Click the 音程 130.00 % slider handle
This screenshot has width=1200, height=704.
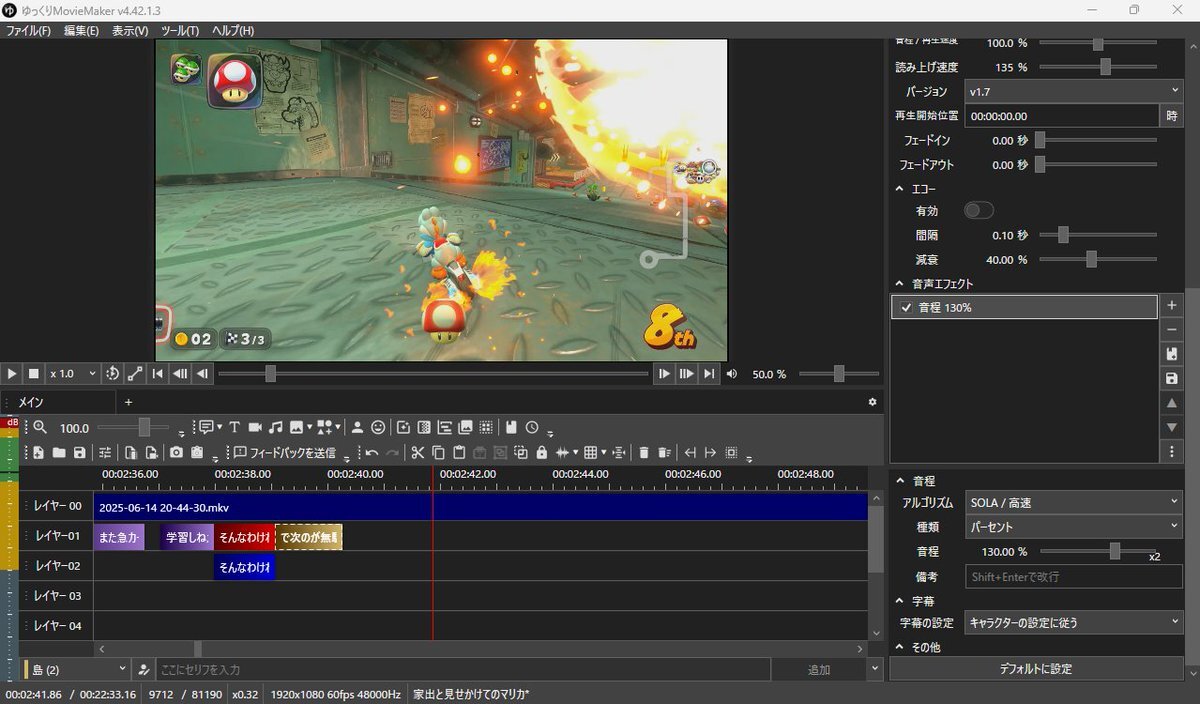(1115, 551)
